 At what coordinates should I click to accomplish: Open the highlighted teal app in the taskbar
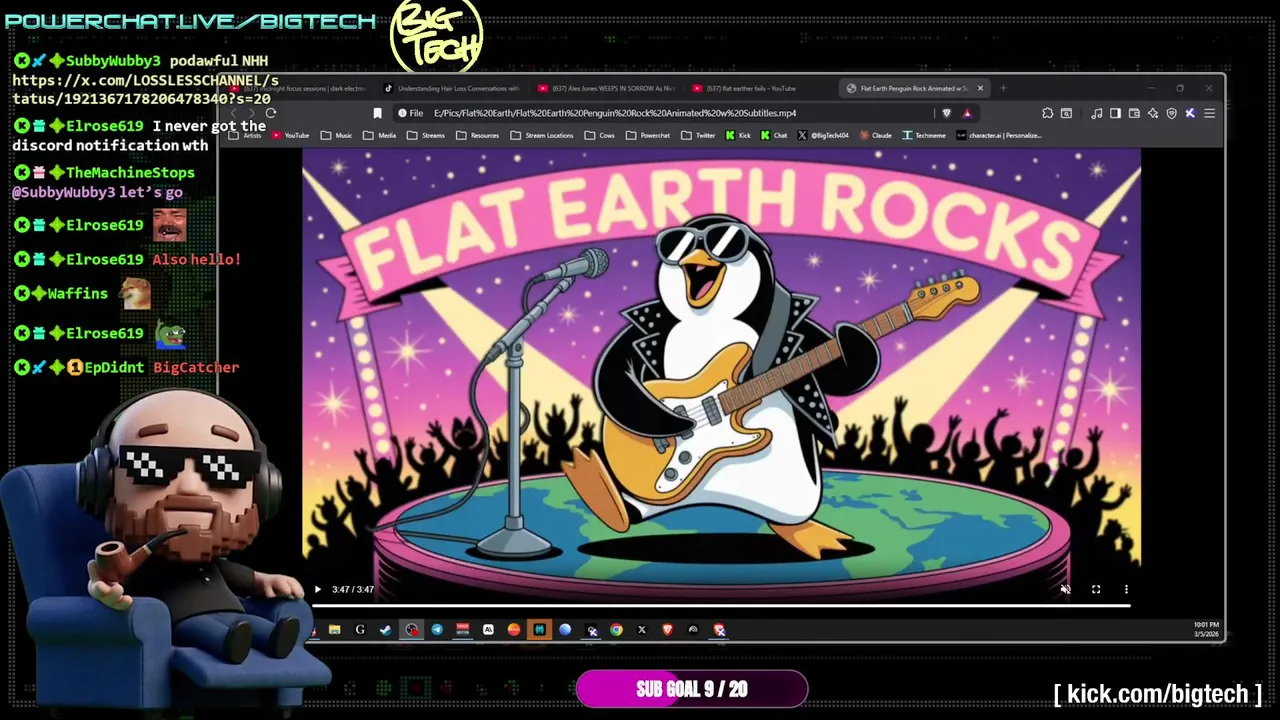[539, 630]
